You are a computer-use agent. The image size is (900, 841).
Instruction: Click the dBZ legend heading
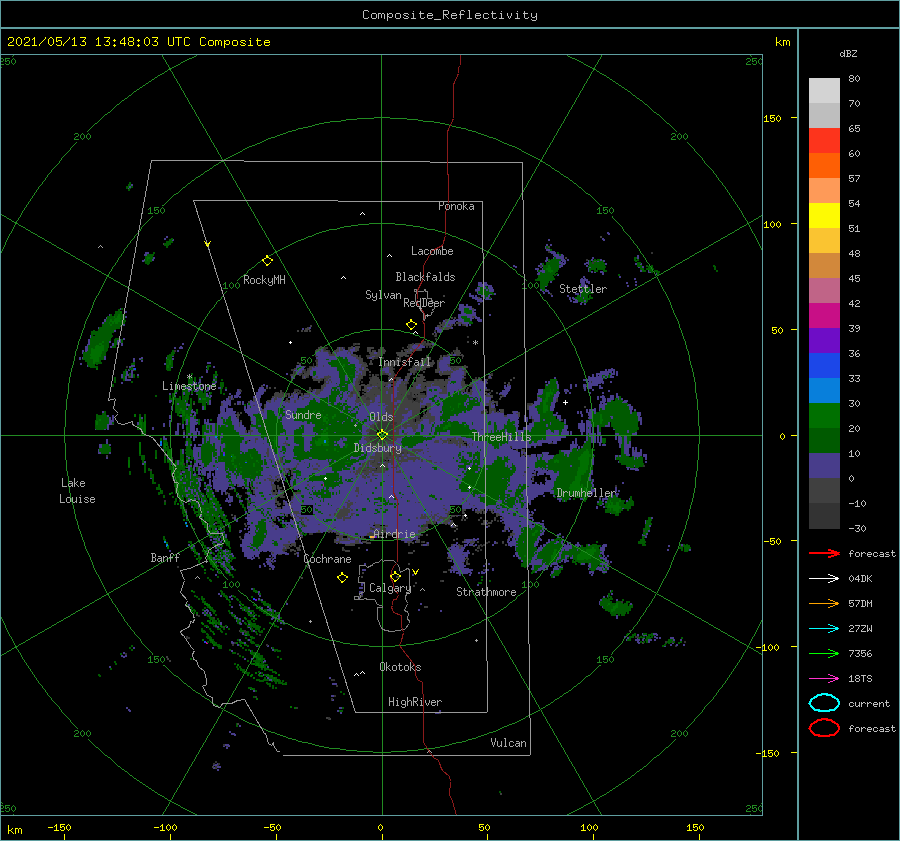coord(848,53)
